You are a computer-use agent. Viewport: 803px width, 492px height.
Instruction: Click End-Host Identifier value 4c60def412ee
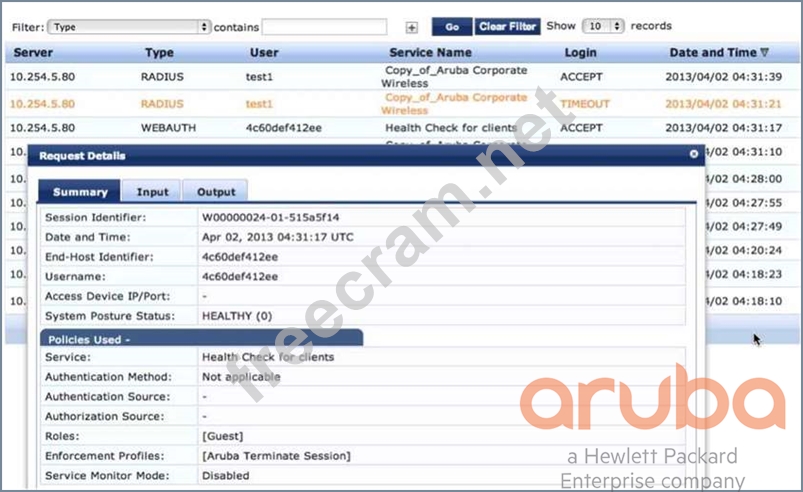click(x=240, y=257)
